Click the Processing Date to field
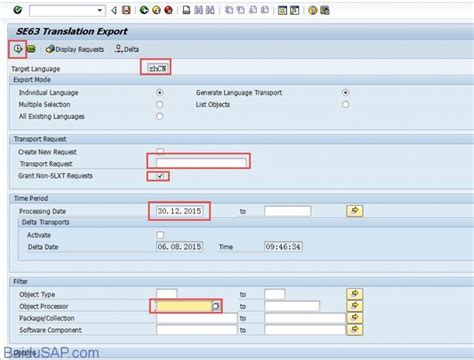Screen dimensions: 474x360 tap(288, 211)
